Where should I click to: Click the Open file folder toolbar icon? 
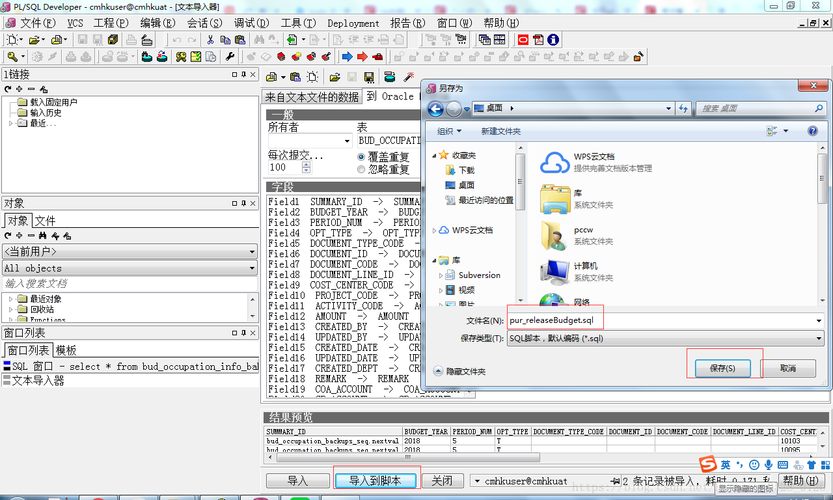click(35, 40)
